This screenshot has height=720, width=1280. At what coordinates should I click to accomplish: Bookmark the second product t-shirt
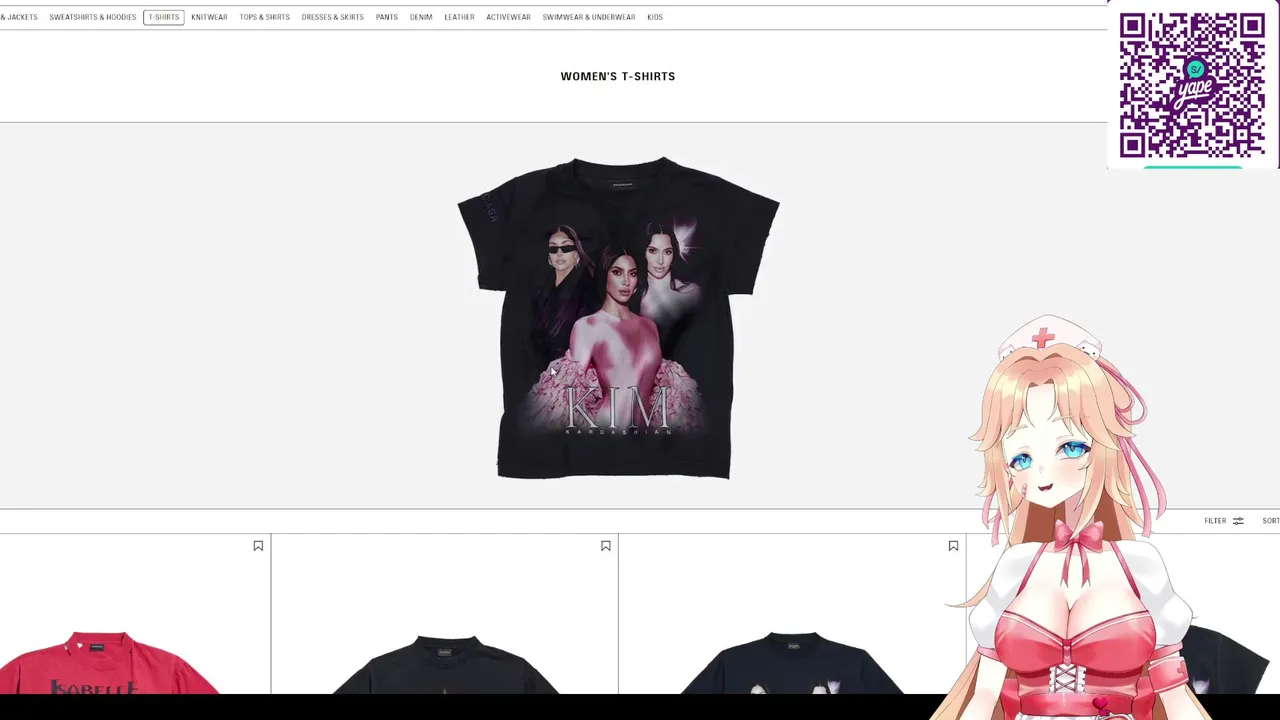click(x=605, y=546)
